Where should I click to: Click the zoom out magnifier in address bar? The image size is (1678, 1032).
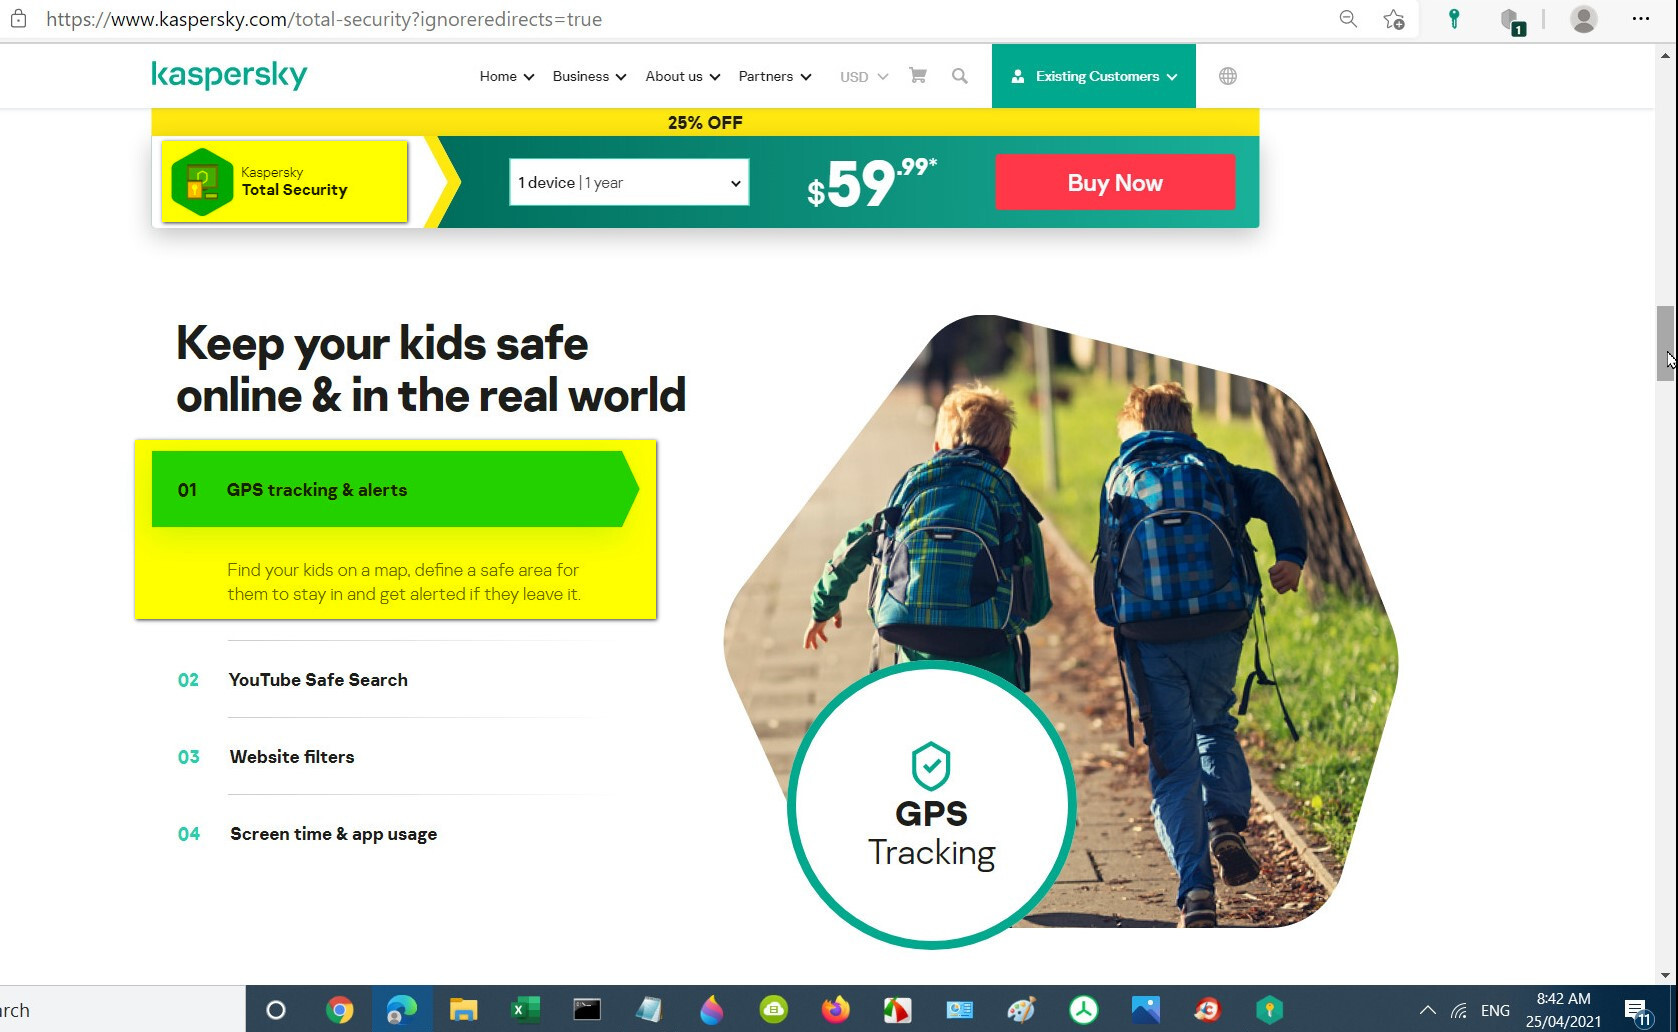[x=1348, y=19]
